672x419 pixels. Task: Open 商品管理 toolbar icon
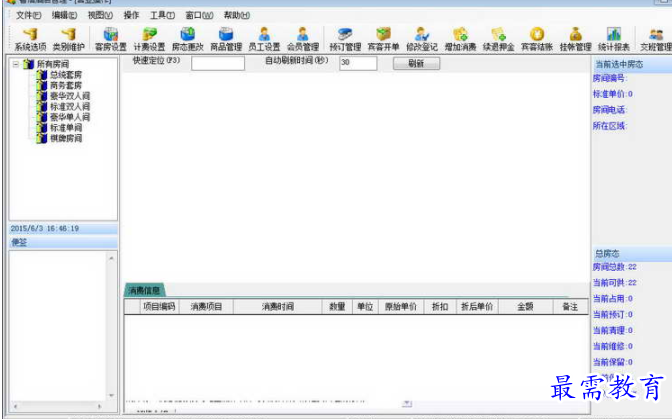tap(226, 39)
